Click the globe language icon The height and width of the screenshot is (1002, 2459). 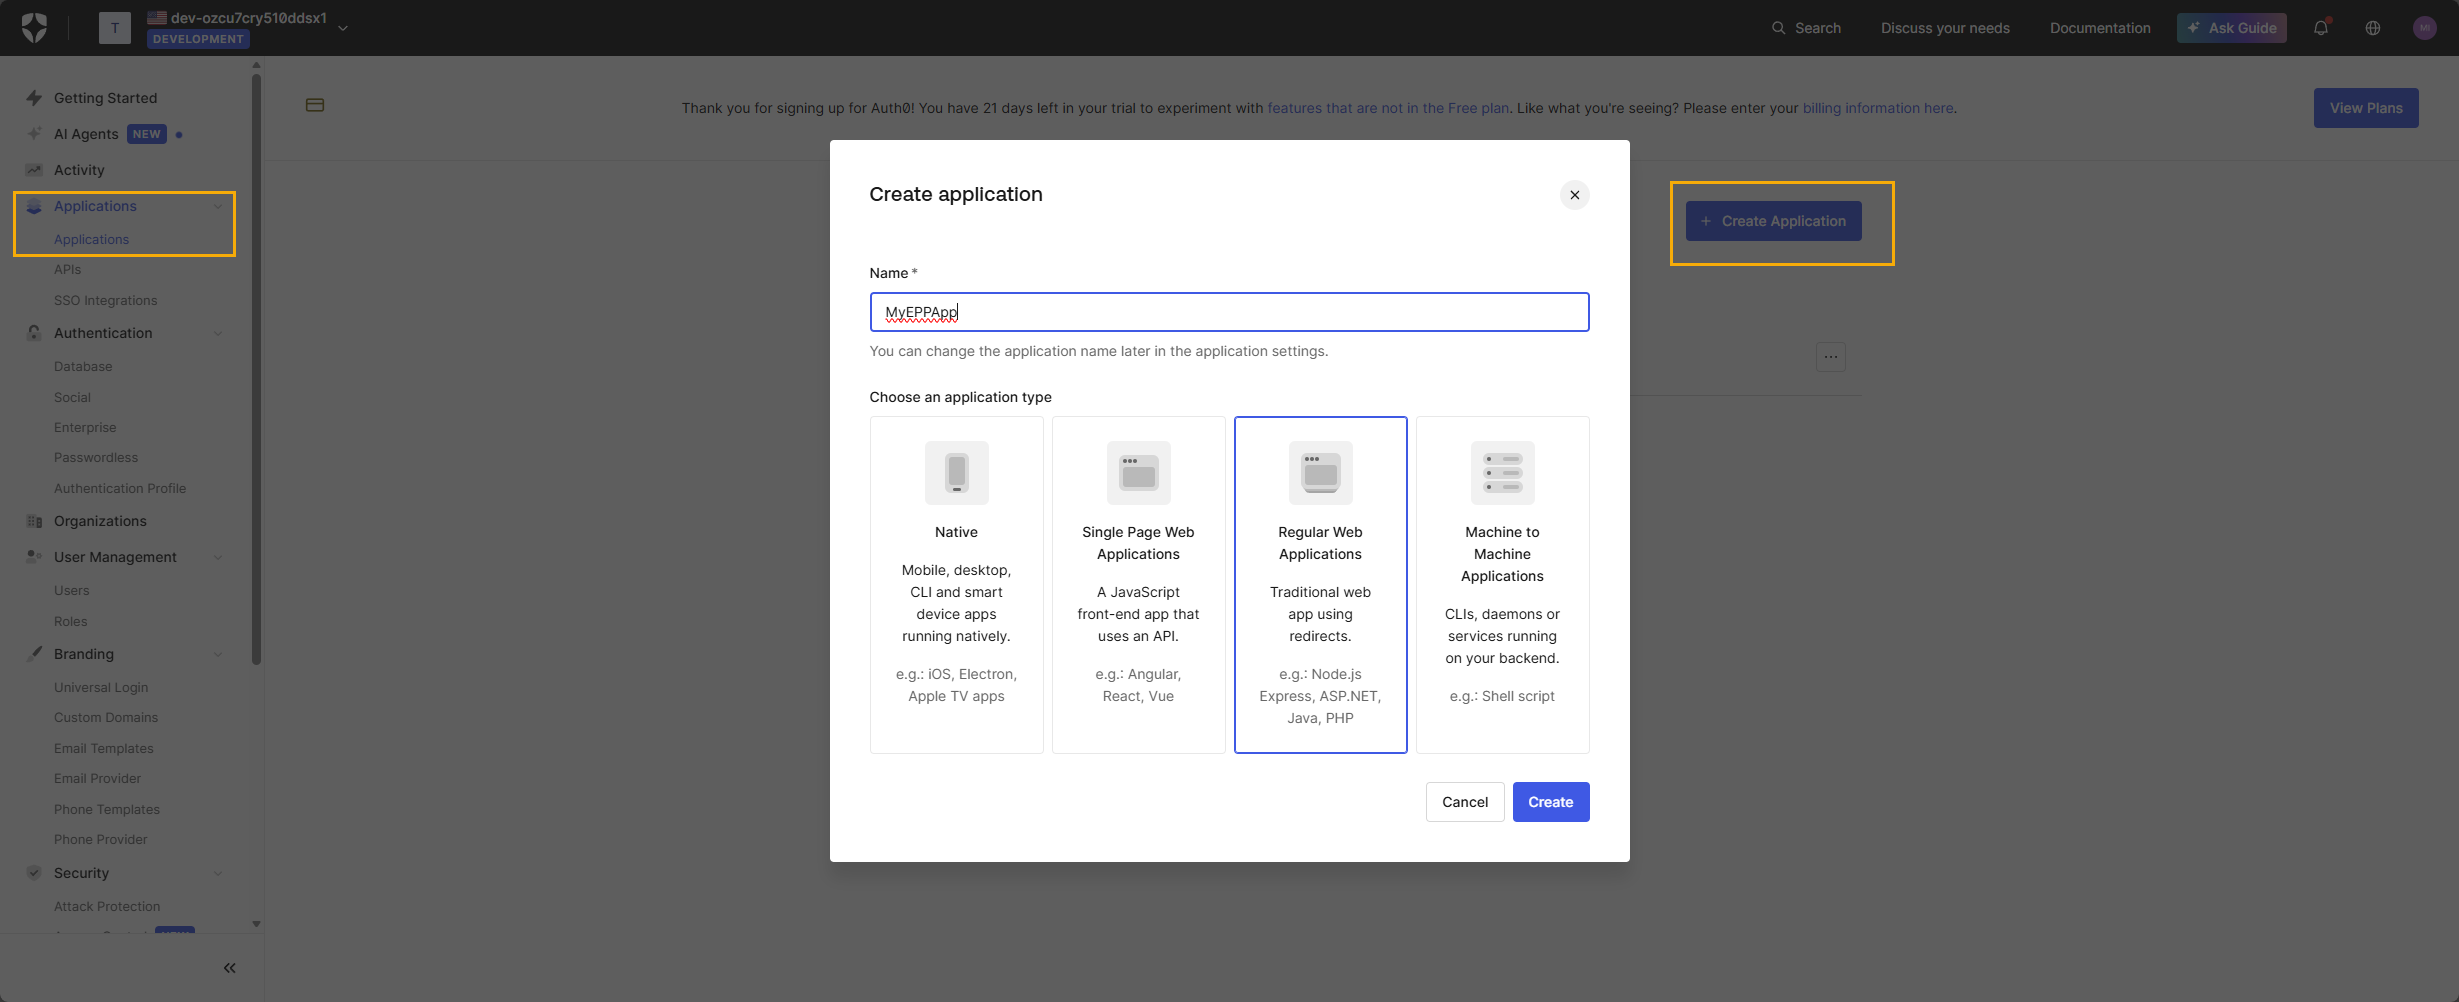(x=2372, y=27)
